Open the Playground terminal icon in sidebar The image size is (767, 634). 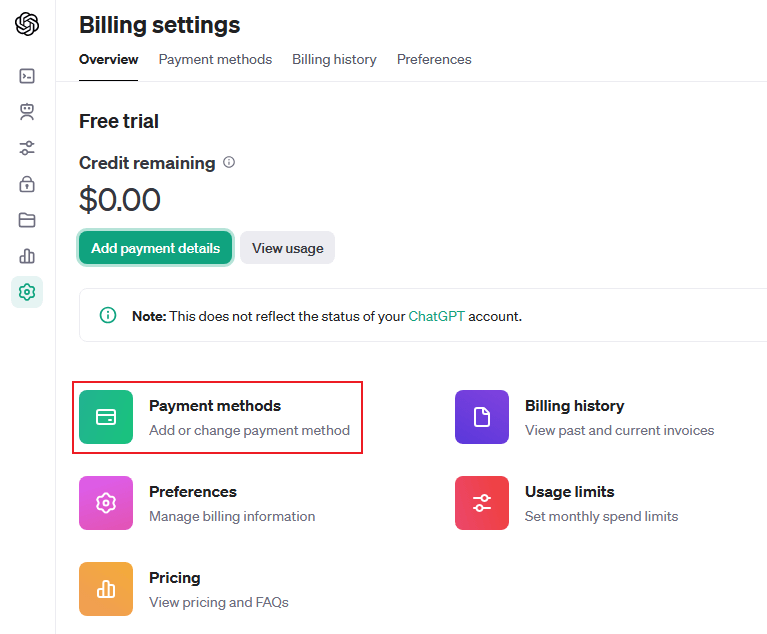pos(27,76)
